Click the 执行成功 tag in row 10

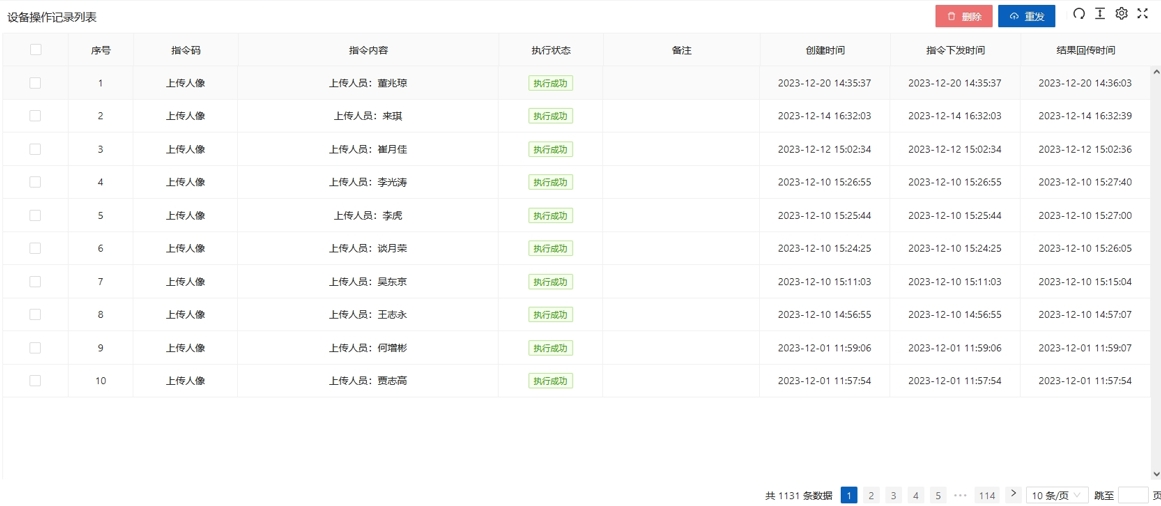551,381
